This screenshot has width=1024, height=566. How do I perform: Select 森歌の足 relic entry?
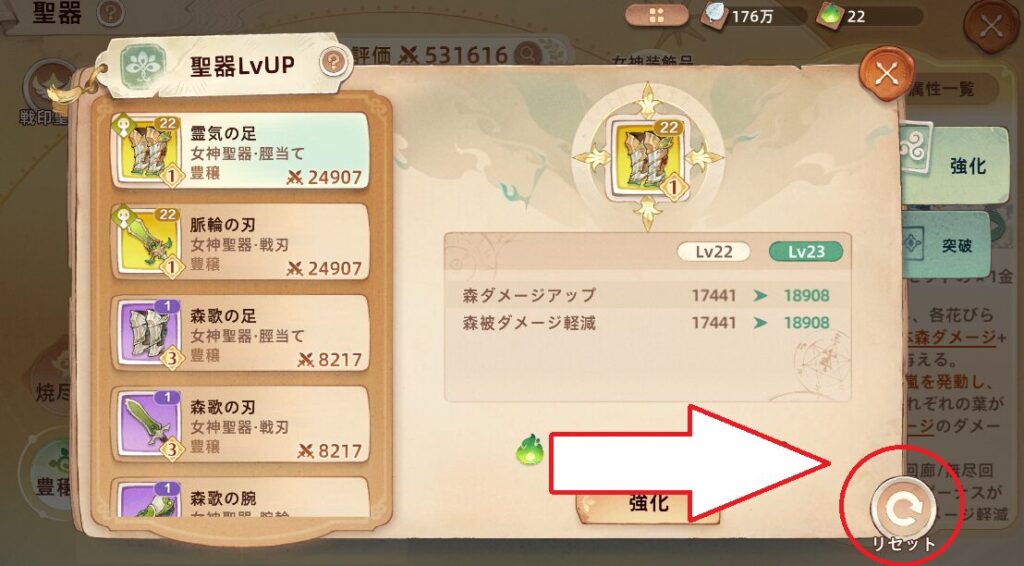[240, 334]
